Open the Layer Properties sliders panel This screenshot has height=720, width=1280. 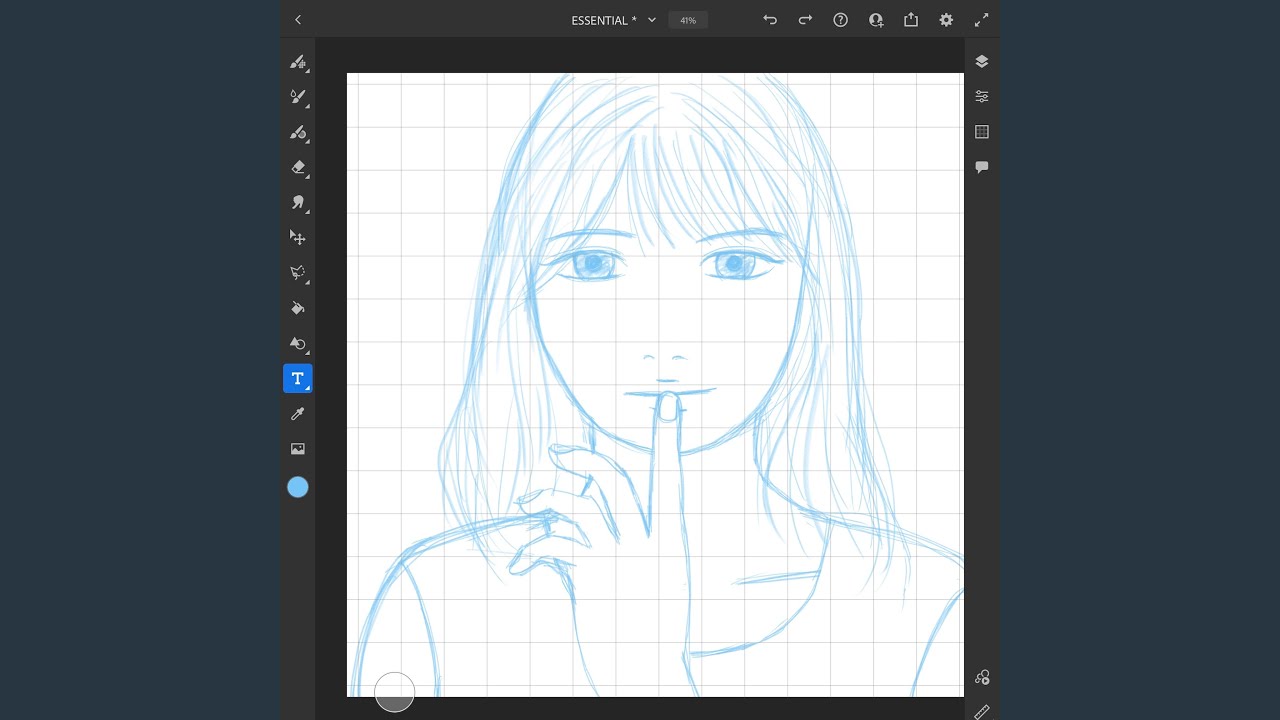[982, 97]
